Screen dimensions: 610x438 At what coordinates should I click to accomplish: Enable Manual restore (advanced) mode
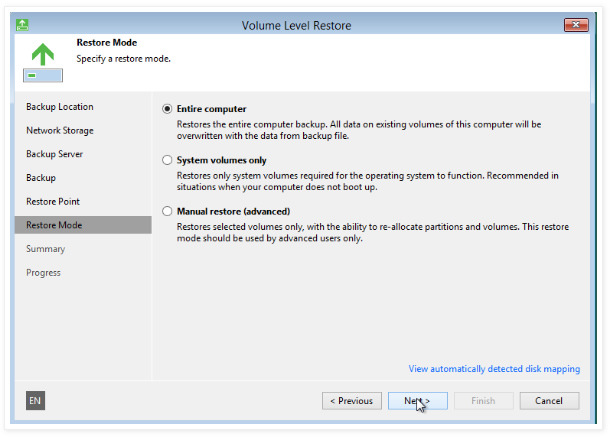167,212
